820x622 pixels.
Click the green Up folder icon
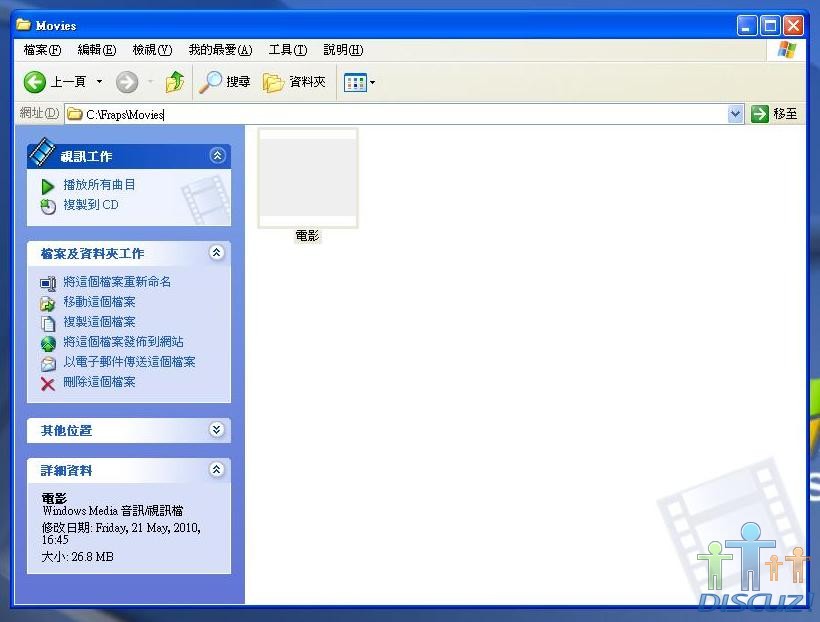tap(175, 82)
